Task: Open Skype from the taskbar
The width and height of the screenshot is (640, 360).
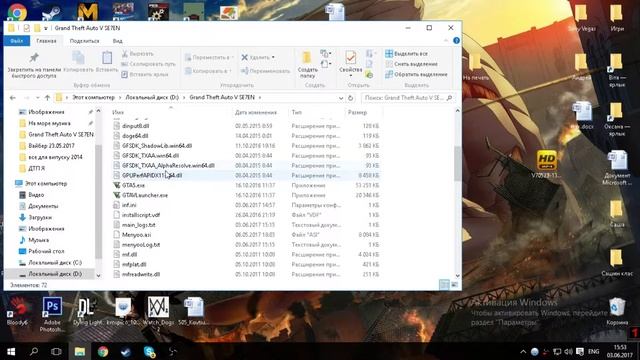Action: (x=149, y=351)
